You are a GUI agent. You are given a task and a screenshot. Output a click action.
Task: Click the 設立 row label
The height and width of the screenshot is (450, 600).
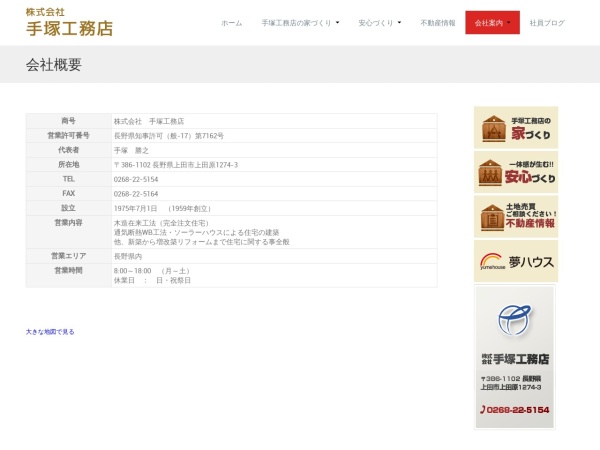(x=68, y=208)
